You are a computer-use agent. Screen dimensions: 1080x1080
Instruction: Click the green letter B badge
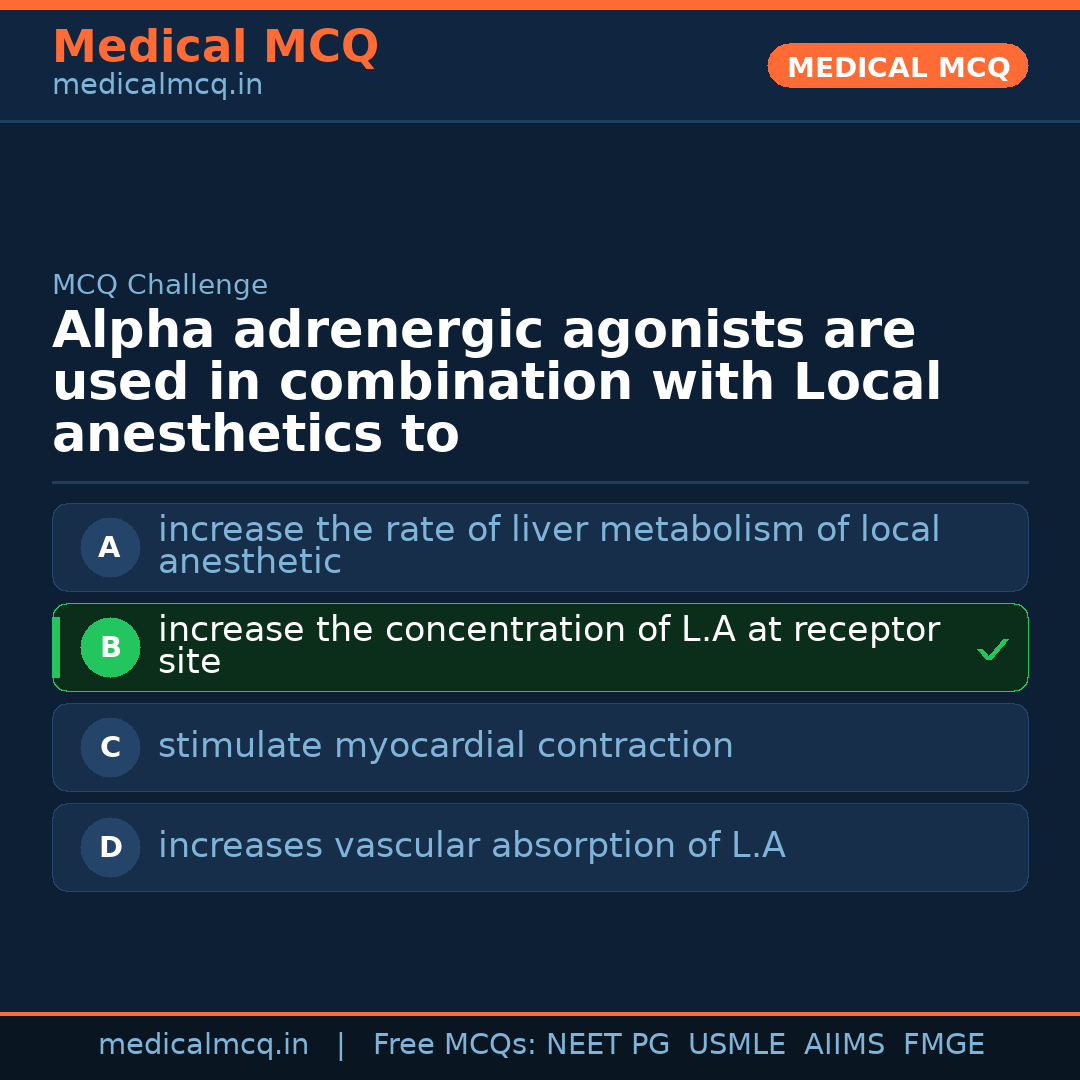point(110,647)
